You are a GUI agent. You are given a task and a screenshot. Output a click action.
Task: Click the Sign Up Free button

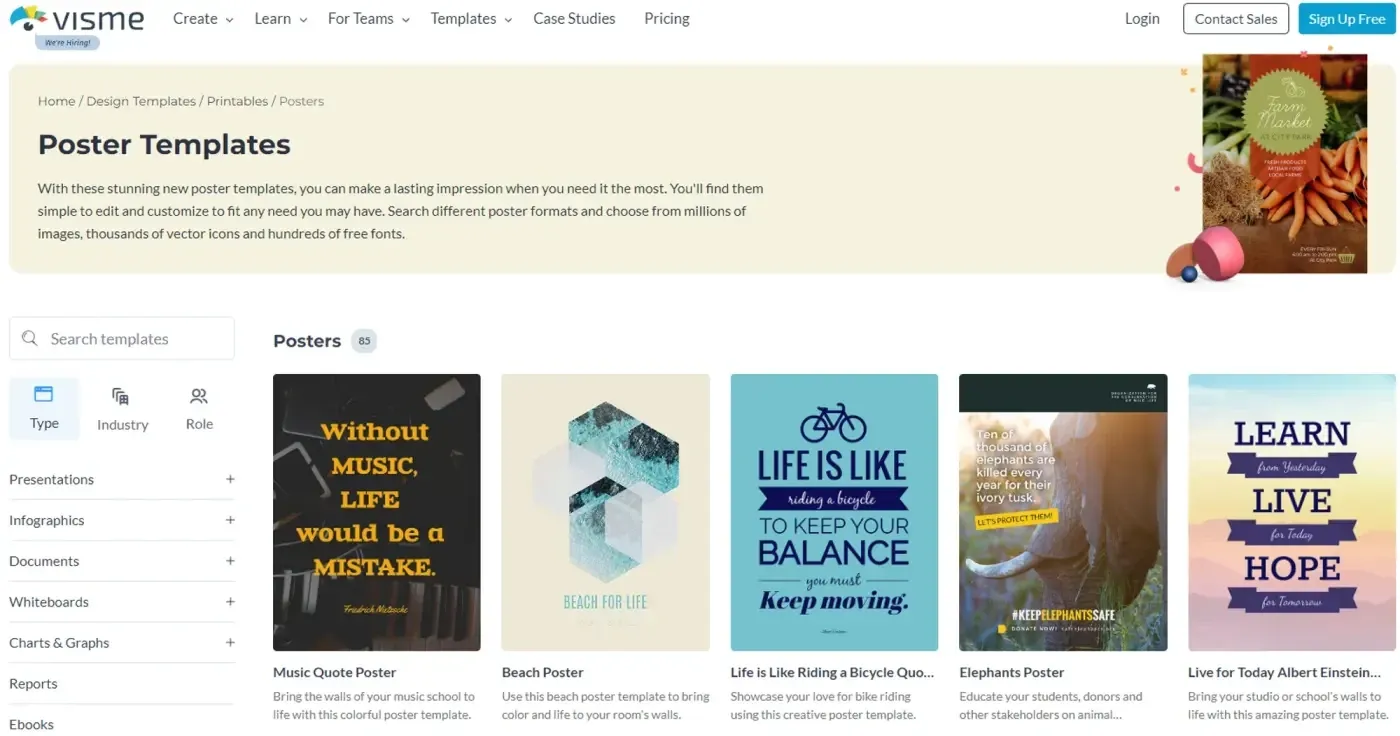point(1347,19)
